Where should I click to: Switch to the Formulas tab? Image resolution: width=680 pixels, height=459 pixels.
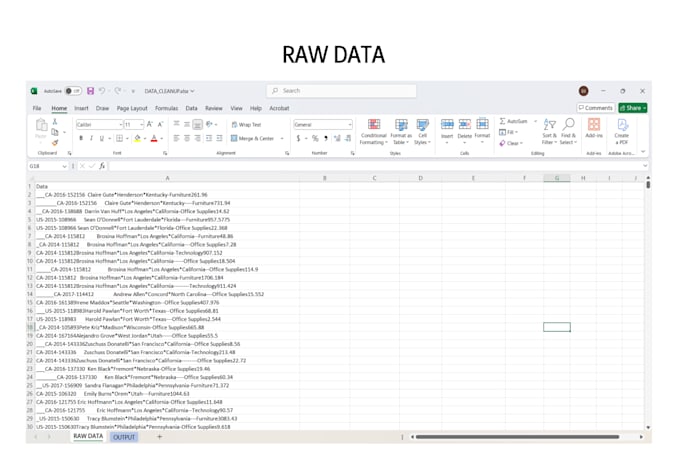coord(167,108)
